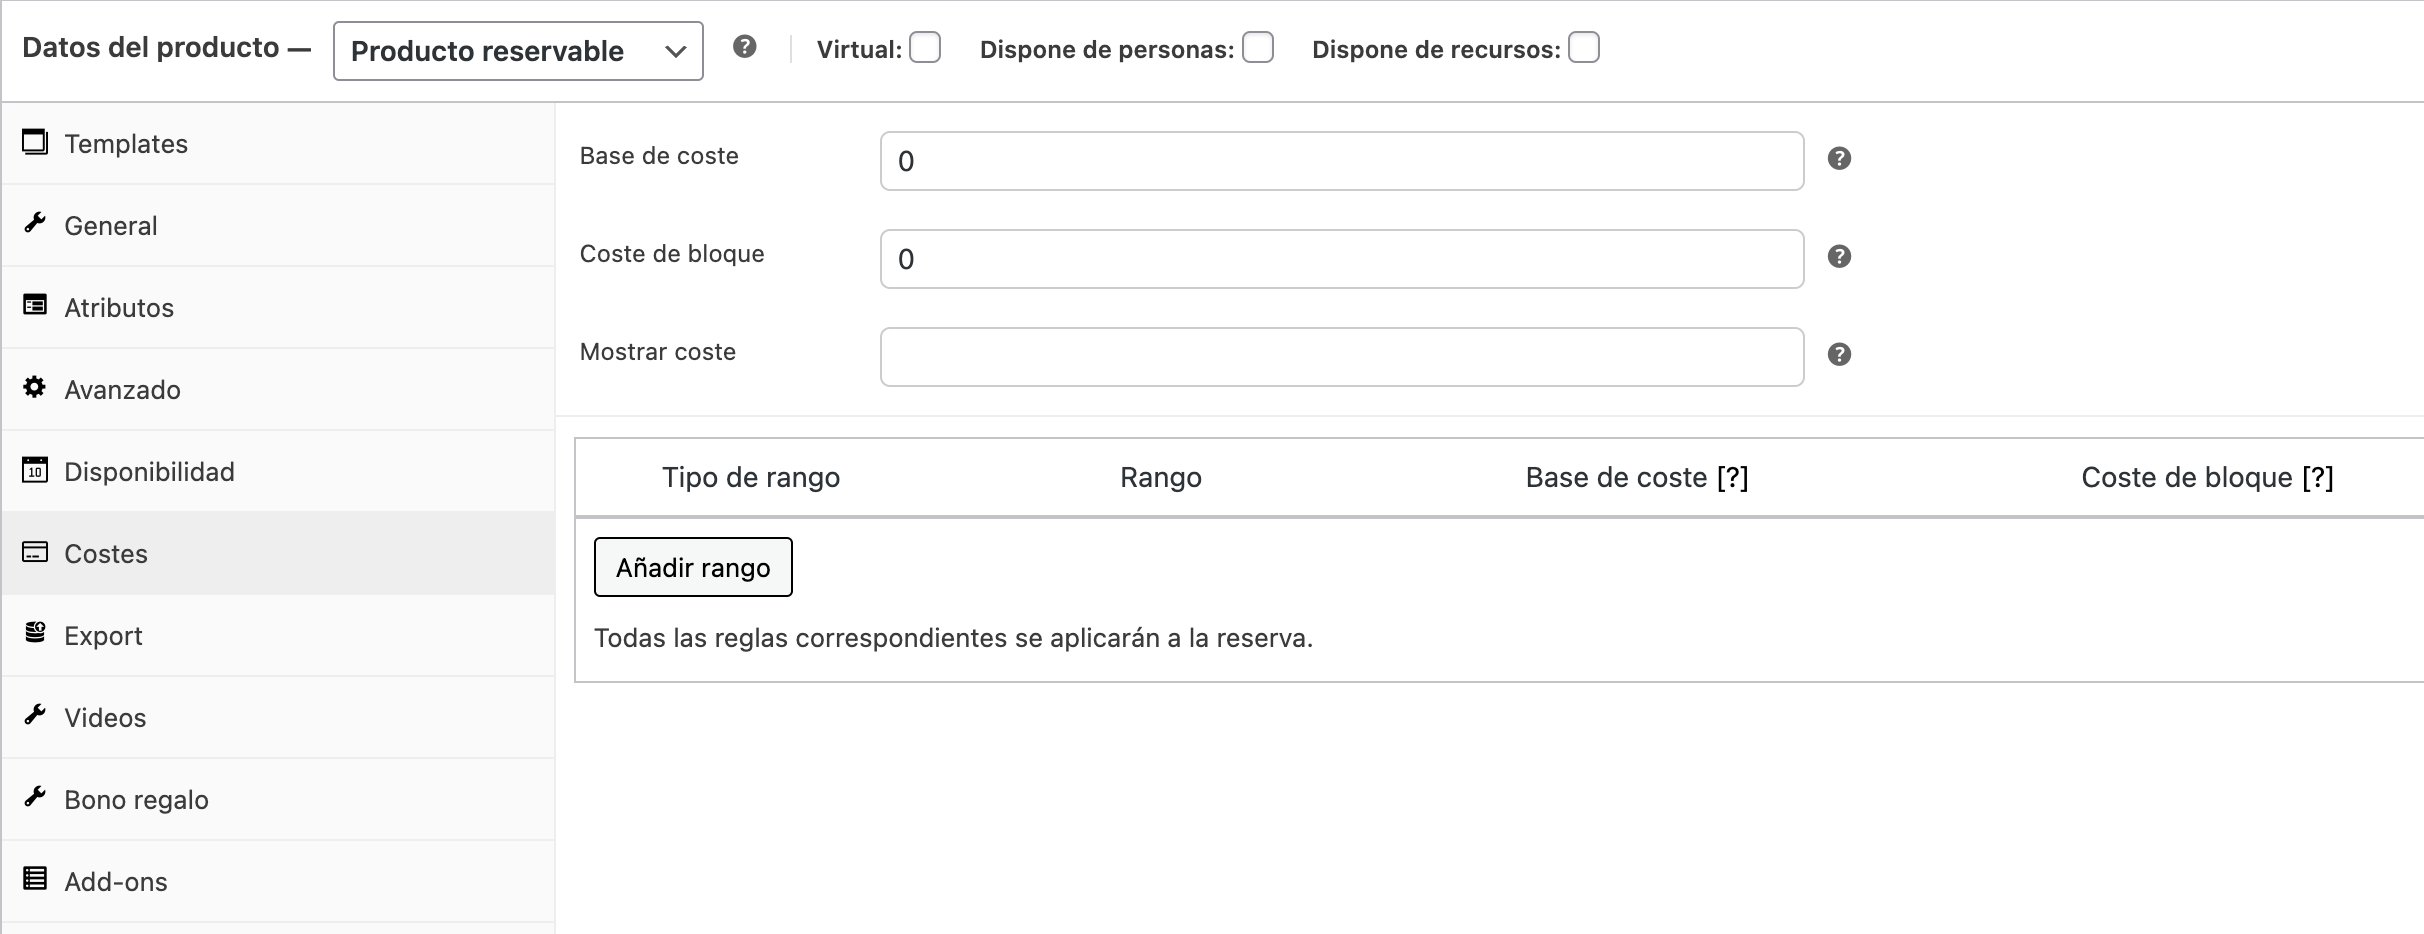Click the help icon next to Mostrar coste

pyautogui.click(x=1839, y=355)
